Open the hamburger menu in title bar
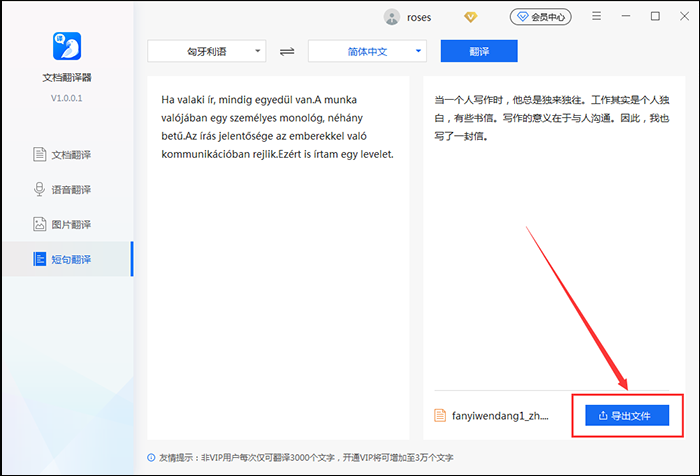The height and width of the screenshot is (476, 700). [x=596, y=17]
